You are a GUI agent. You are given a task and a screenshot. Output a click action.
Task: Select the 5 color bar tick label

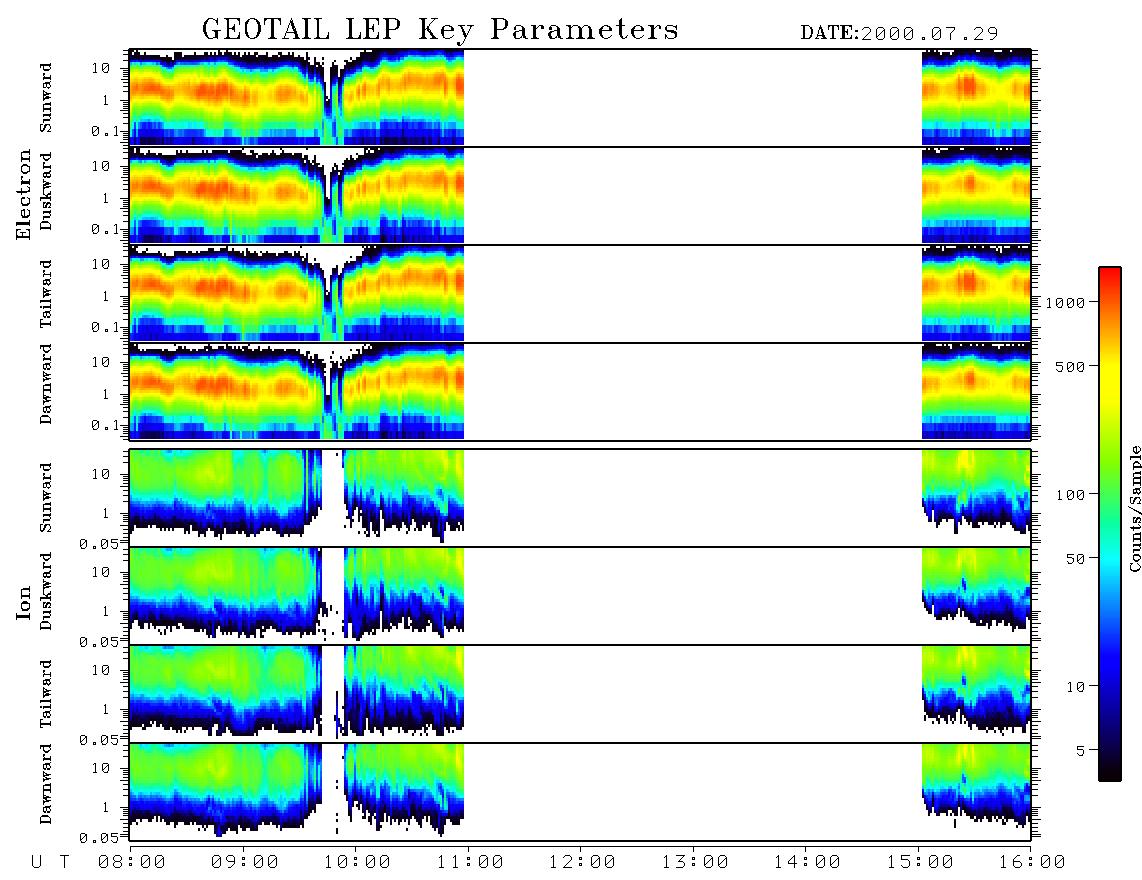pos(1080,750)
